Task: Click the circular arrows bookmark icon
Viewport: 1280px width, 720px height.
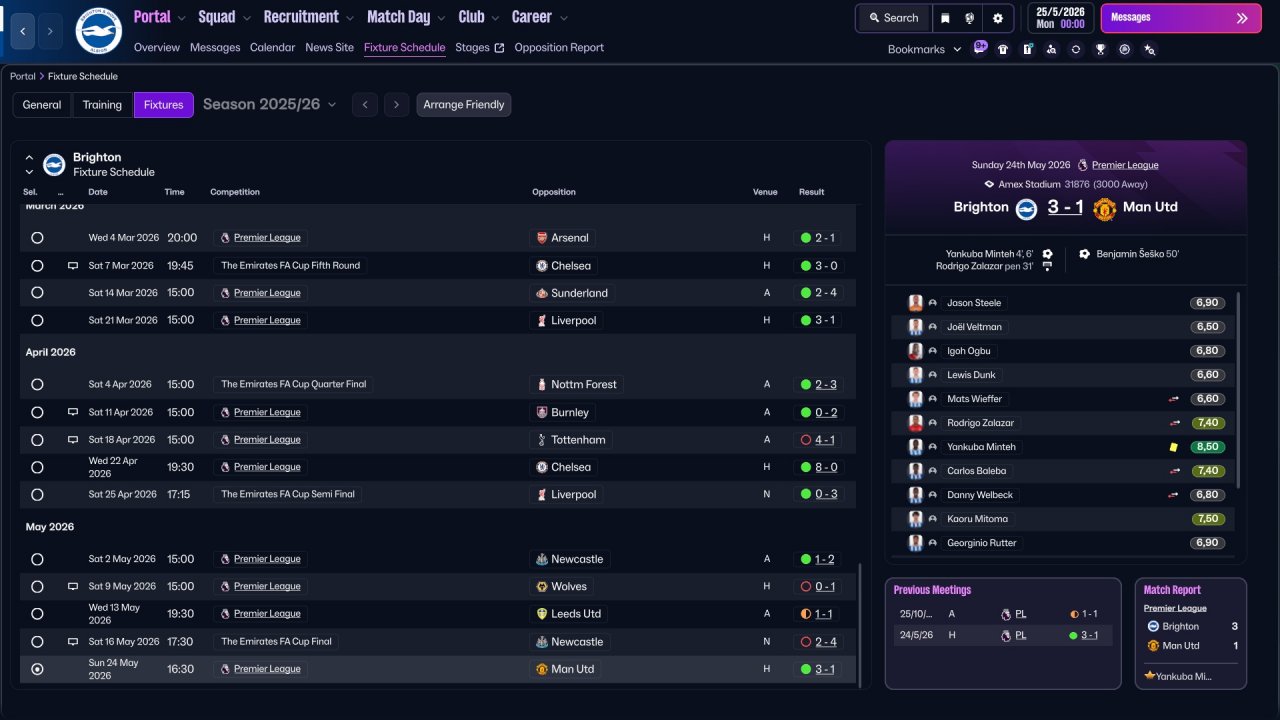Action: click(1076, 49)
